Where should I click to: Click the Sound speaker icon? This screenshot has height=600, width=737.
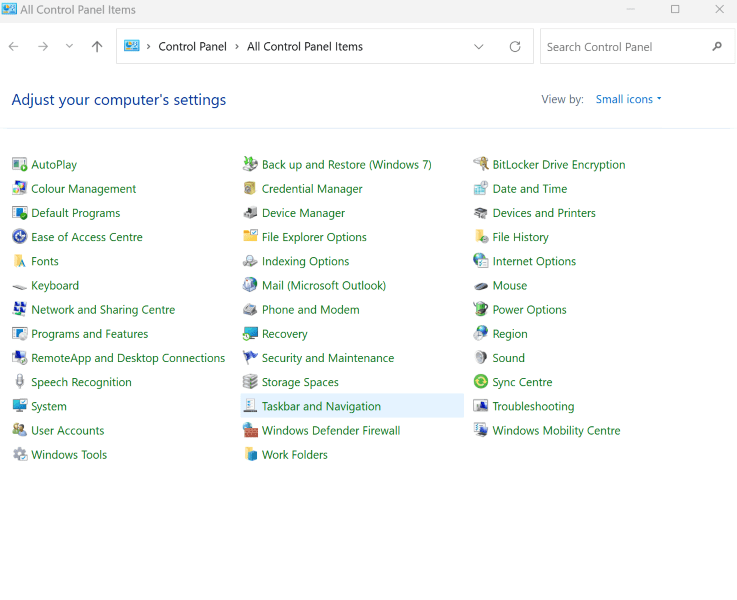[x=481, y=358]
